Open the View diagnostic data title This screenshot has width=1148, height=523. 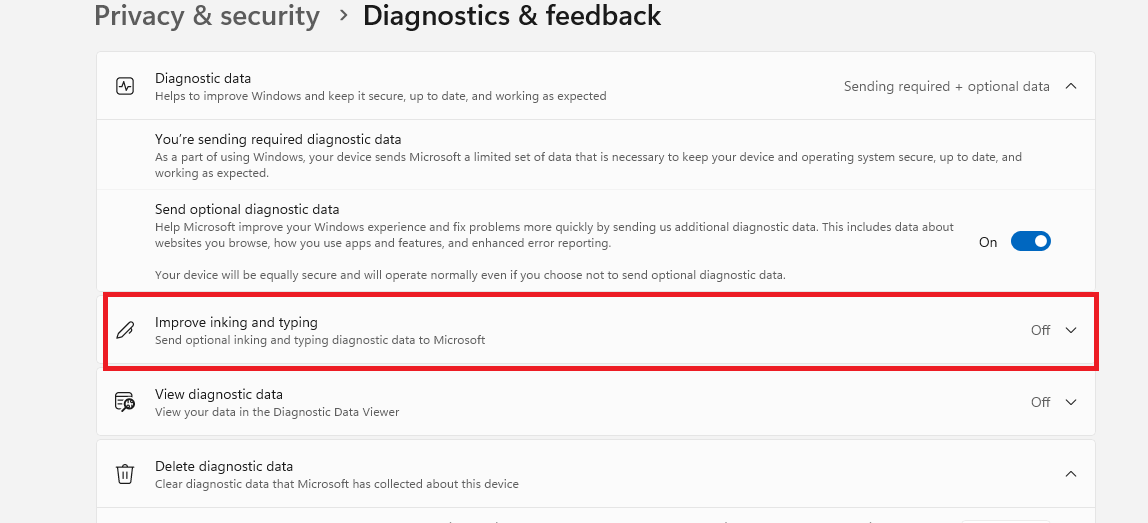click(x=219, y=394)
